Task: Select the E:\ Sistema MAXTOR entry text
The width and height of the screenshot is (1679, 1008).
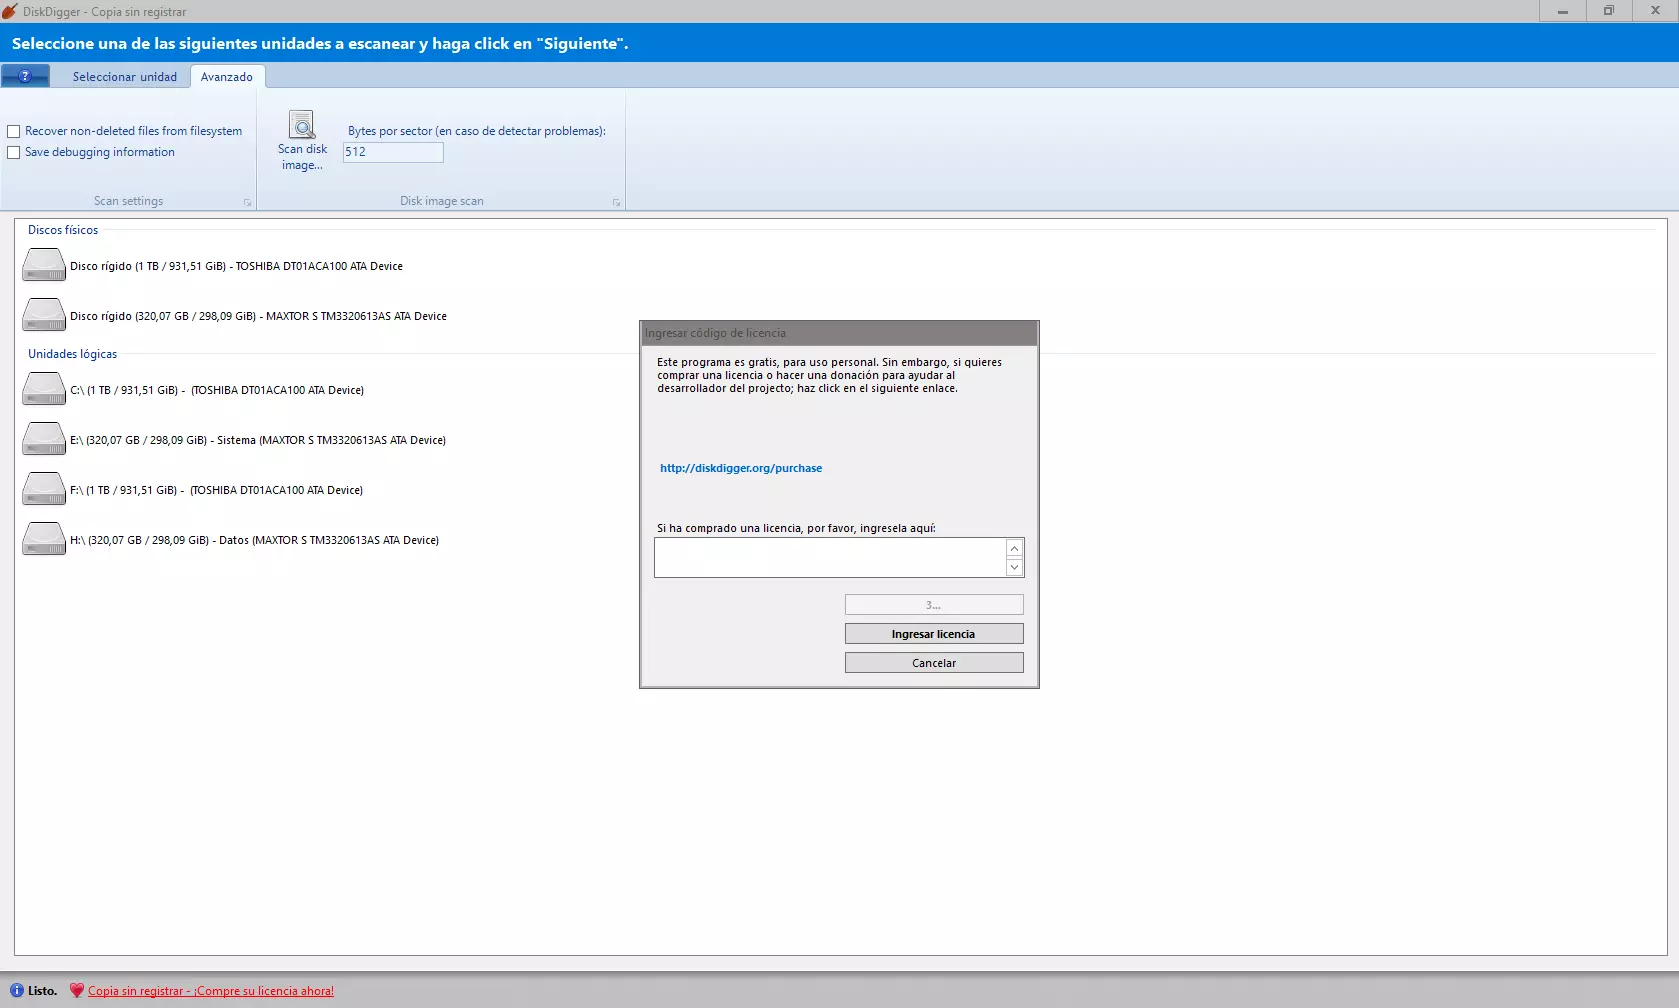Action: [x=258, y=440]
